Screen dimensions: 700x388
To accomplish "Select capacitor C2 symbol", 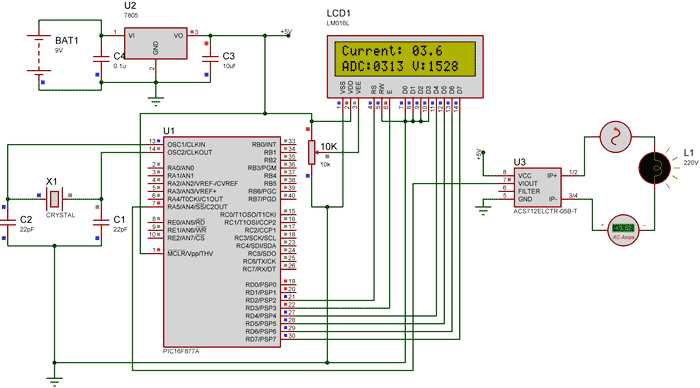I will pos(8,222).
